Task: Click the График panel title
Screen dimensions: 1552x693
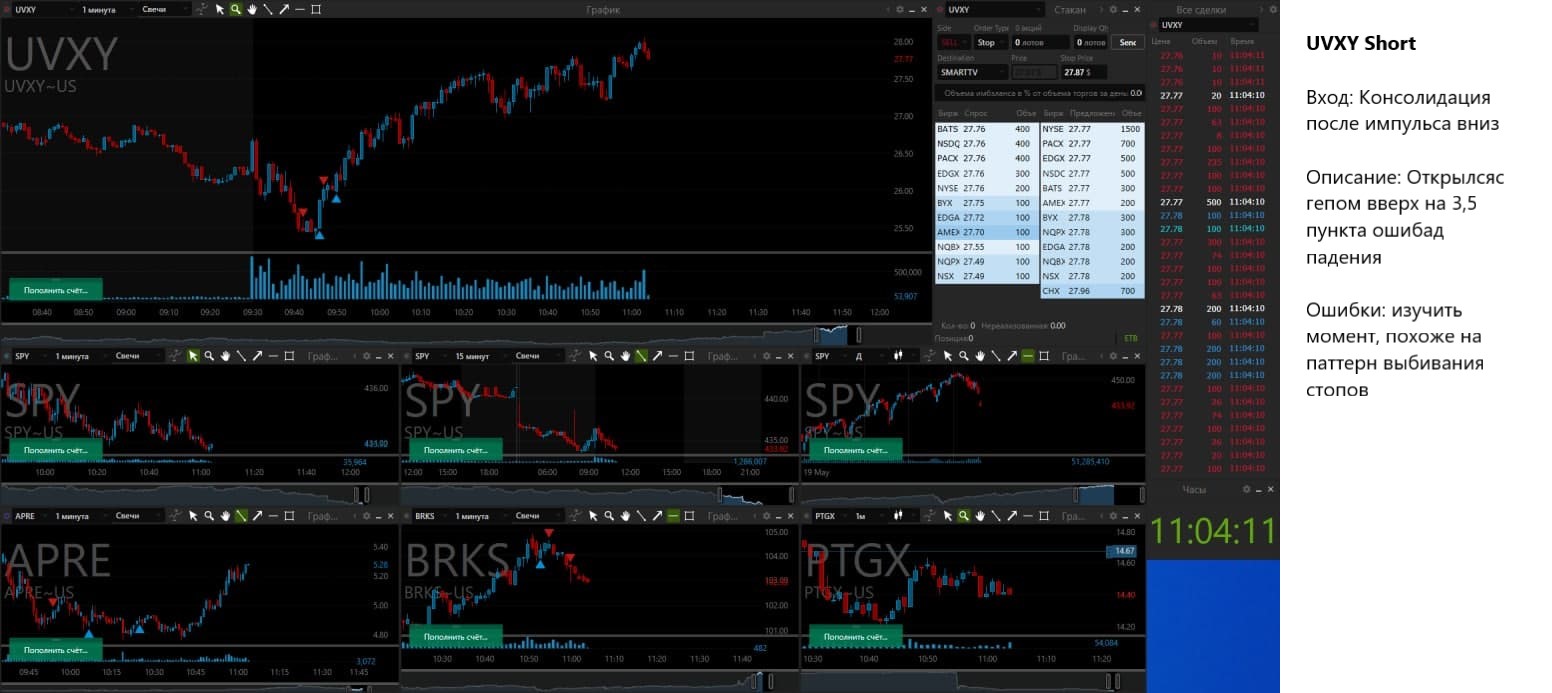Action: click(x=602, y=9)
